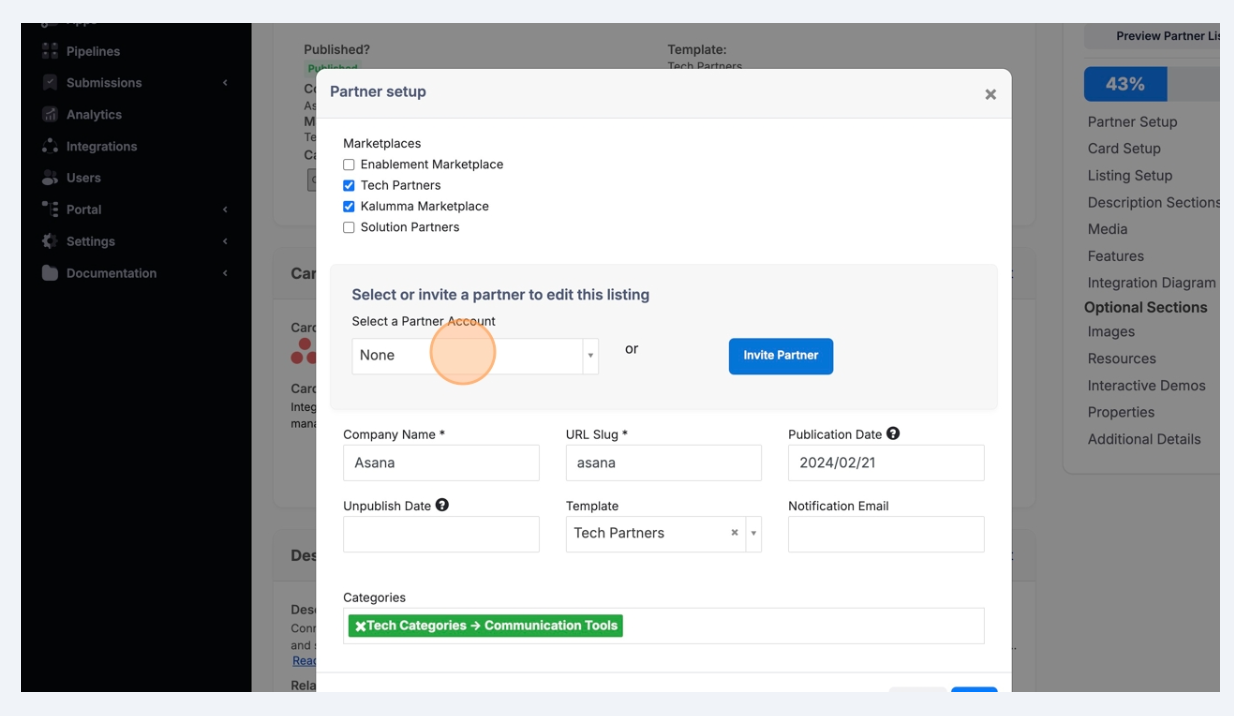Select the Portal sidebar icon
1234x716 pixels.
(50, 210)
